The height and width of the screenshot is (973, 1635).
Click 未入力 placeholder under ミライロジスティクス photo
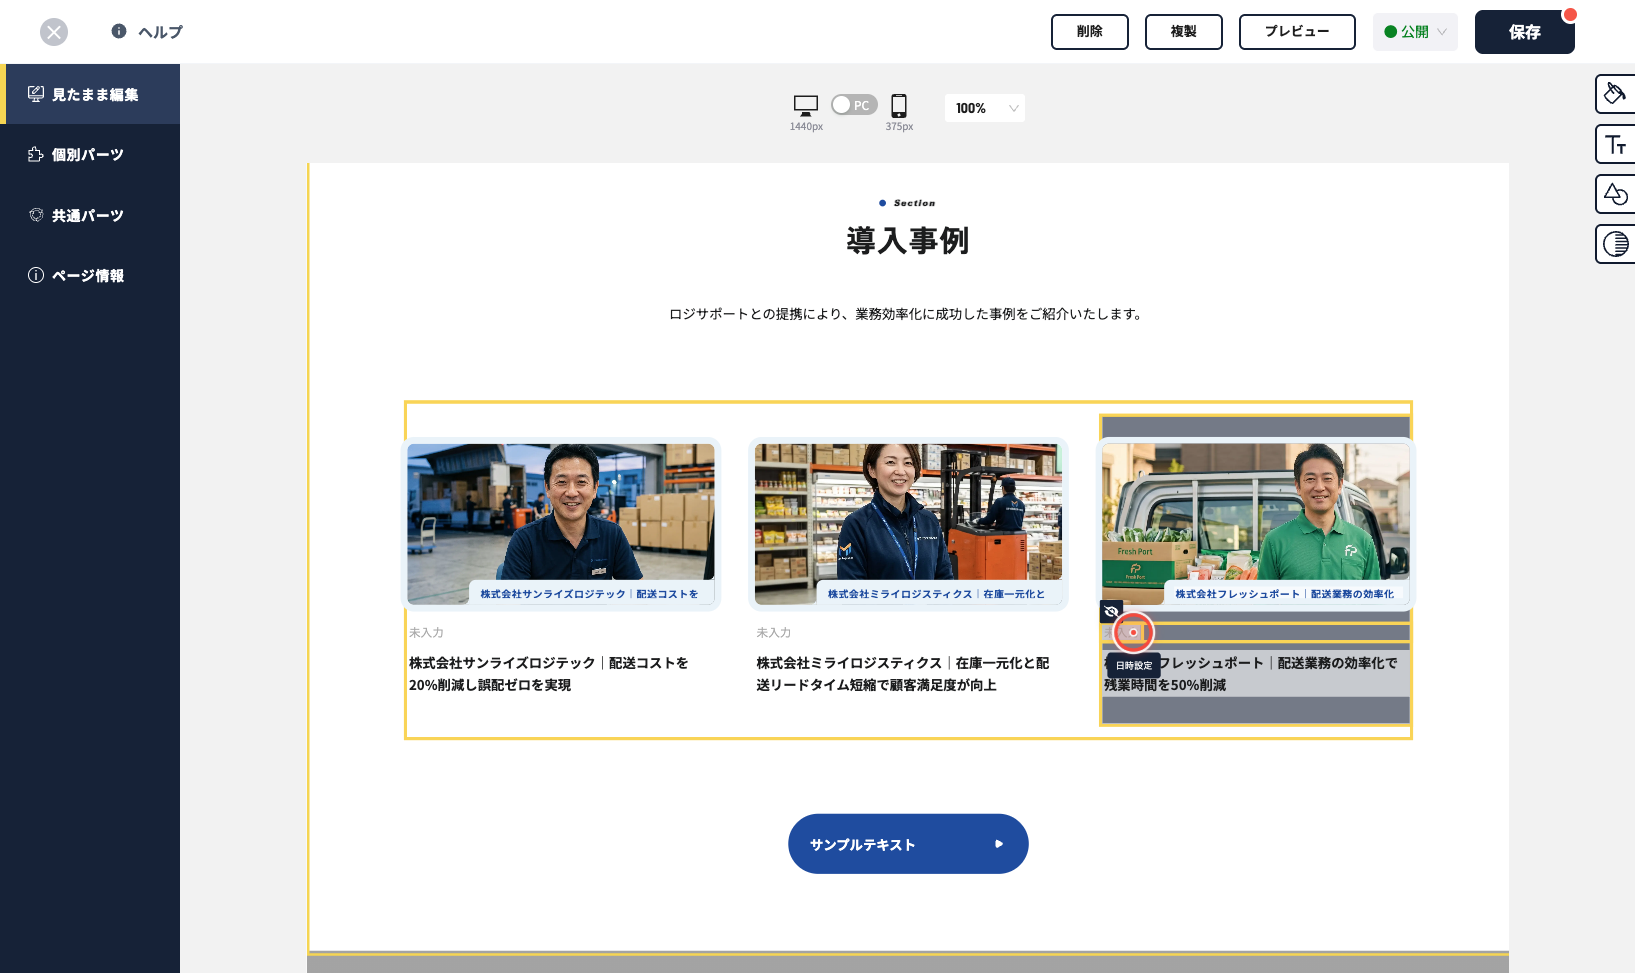click(x=774, y=633)
